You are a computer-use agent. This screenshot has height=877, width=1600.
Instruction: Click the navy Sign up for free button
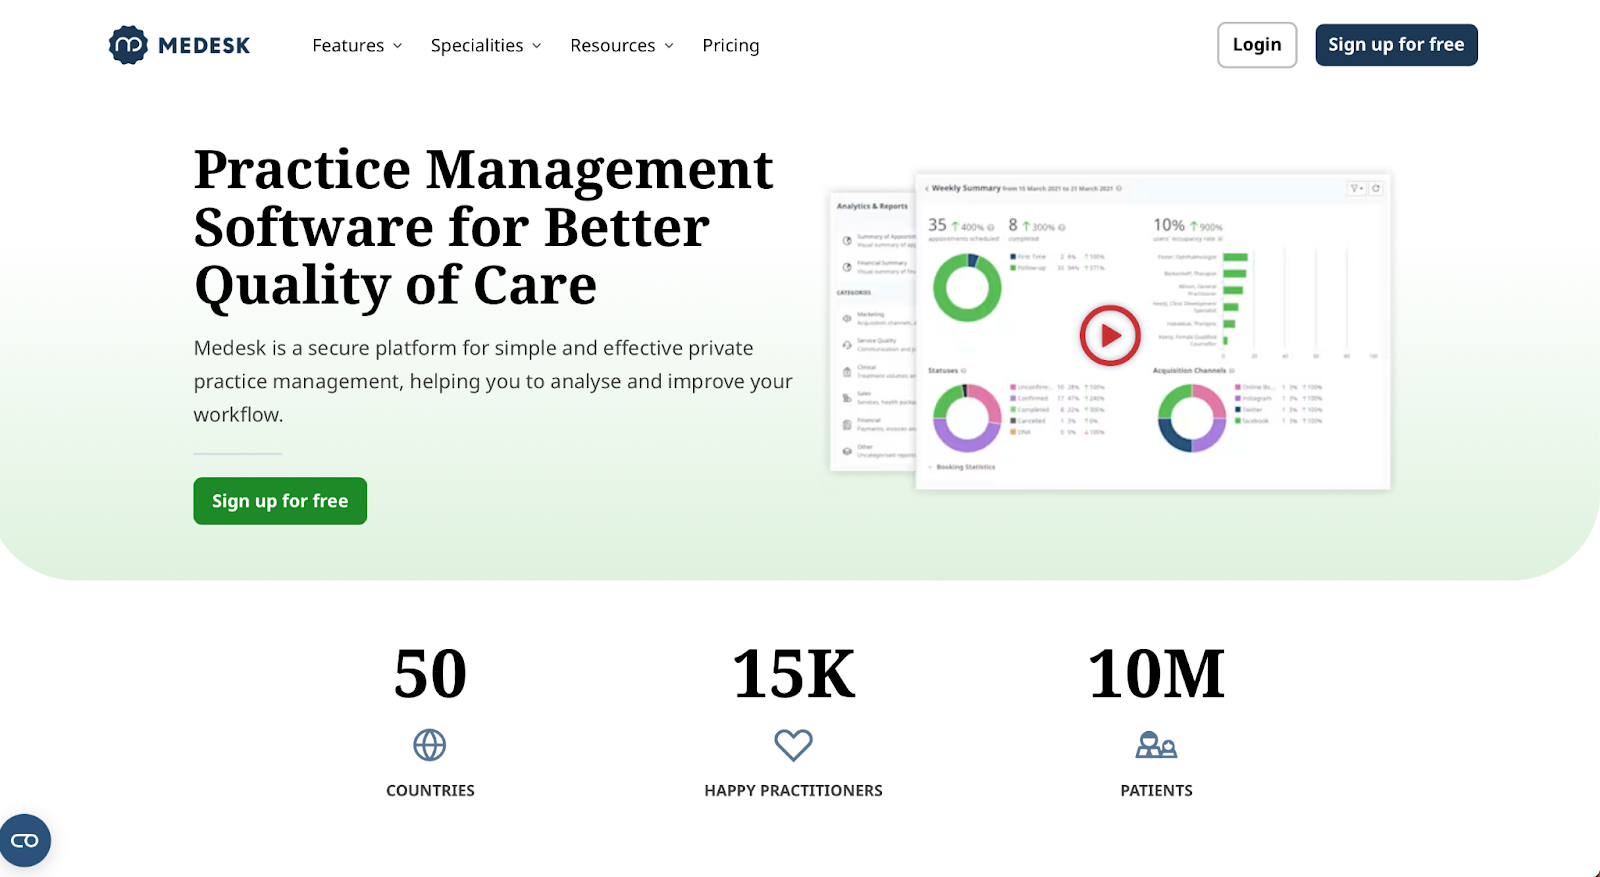click(1396, 45)
